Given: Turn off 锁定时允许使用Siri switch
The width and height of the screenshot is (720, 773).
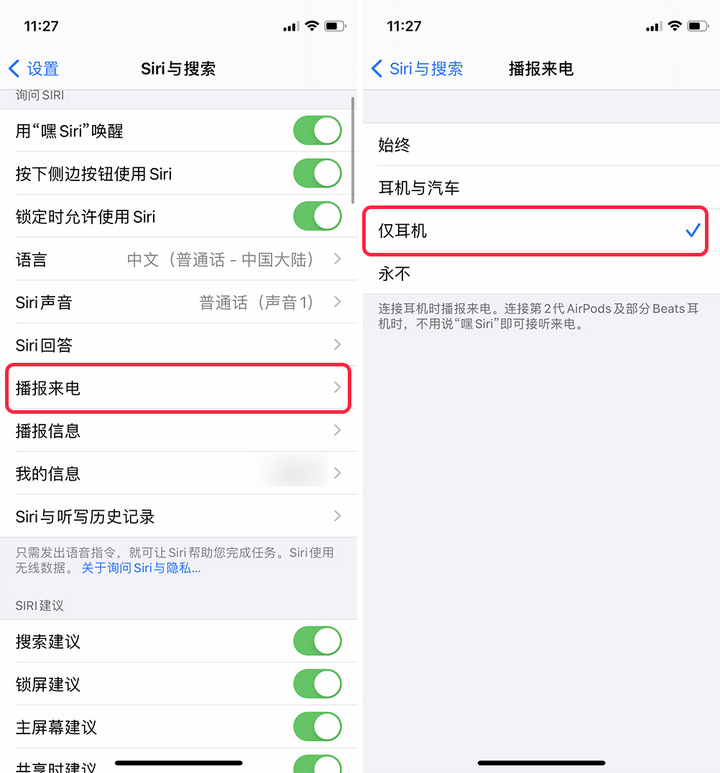Looking at the screenshot, I should (x=317, y=216).
